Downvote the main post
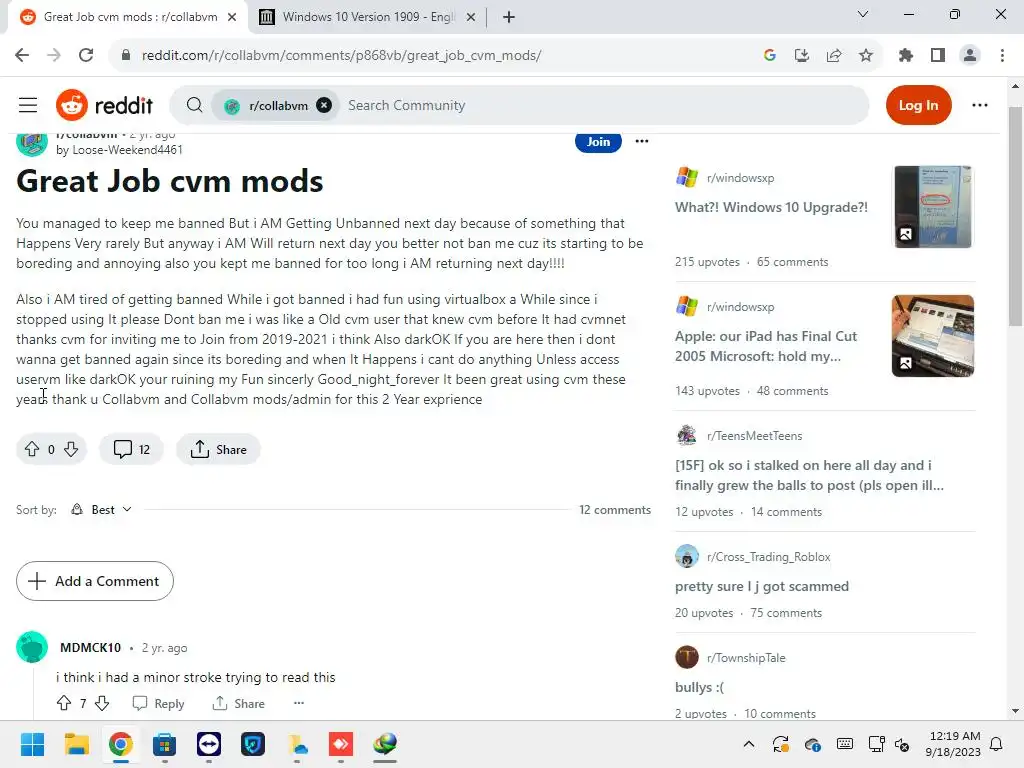Image resolution: width=1024 pixels, height=768 pixels. (x=71, y=449)
